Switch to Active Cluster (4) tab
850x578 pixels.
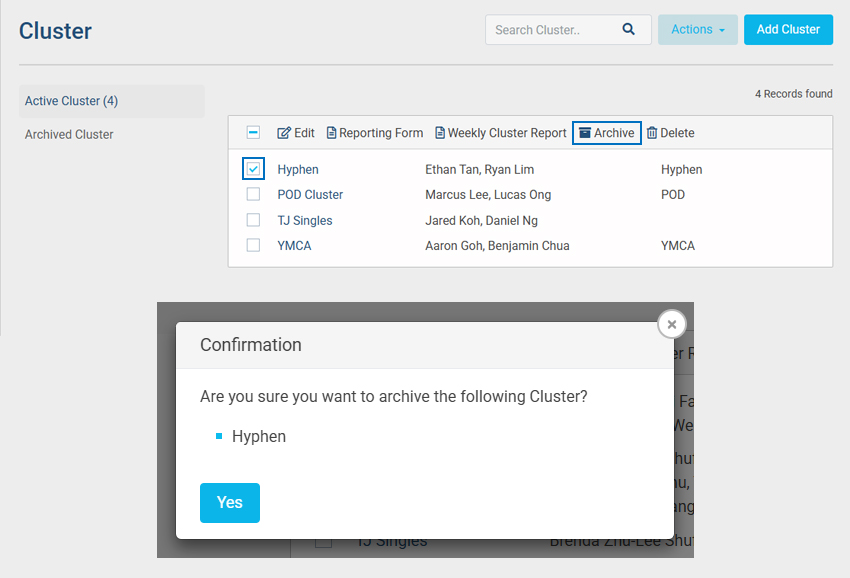coord(71,101)
